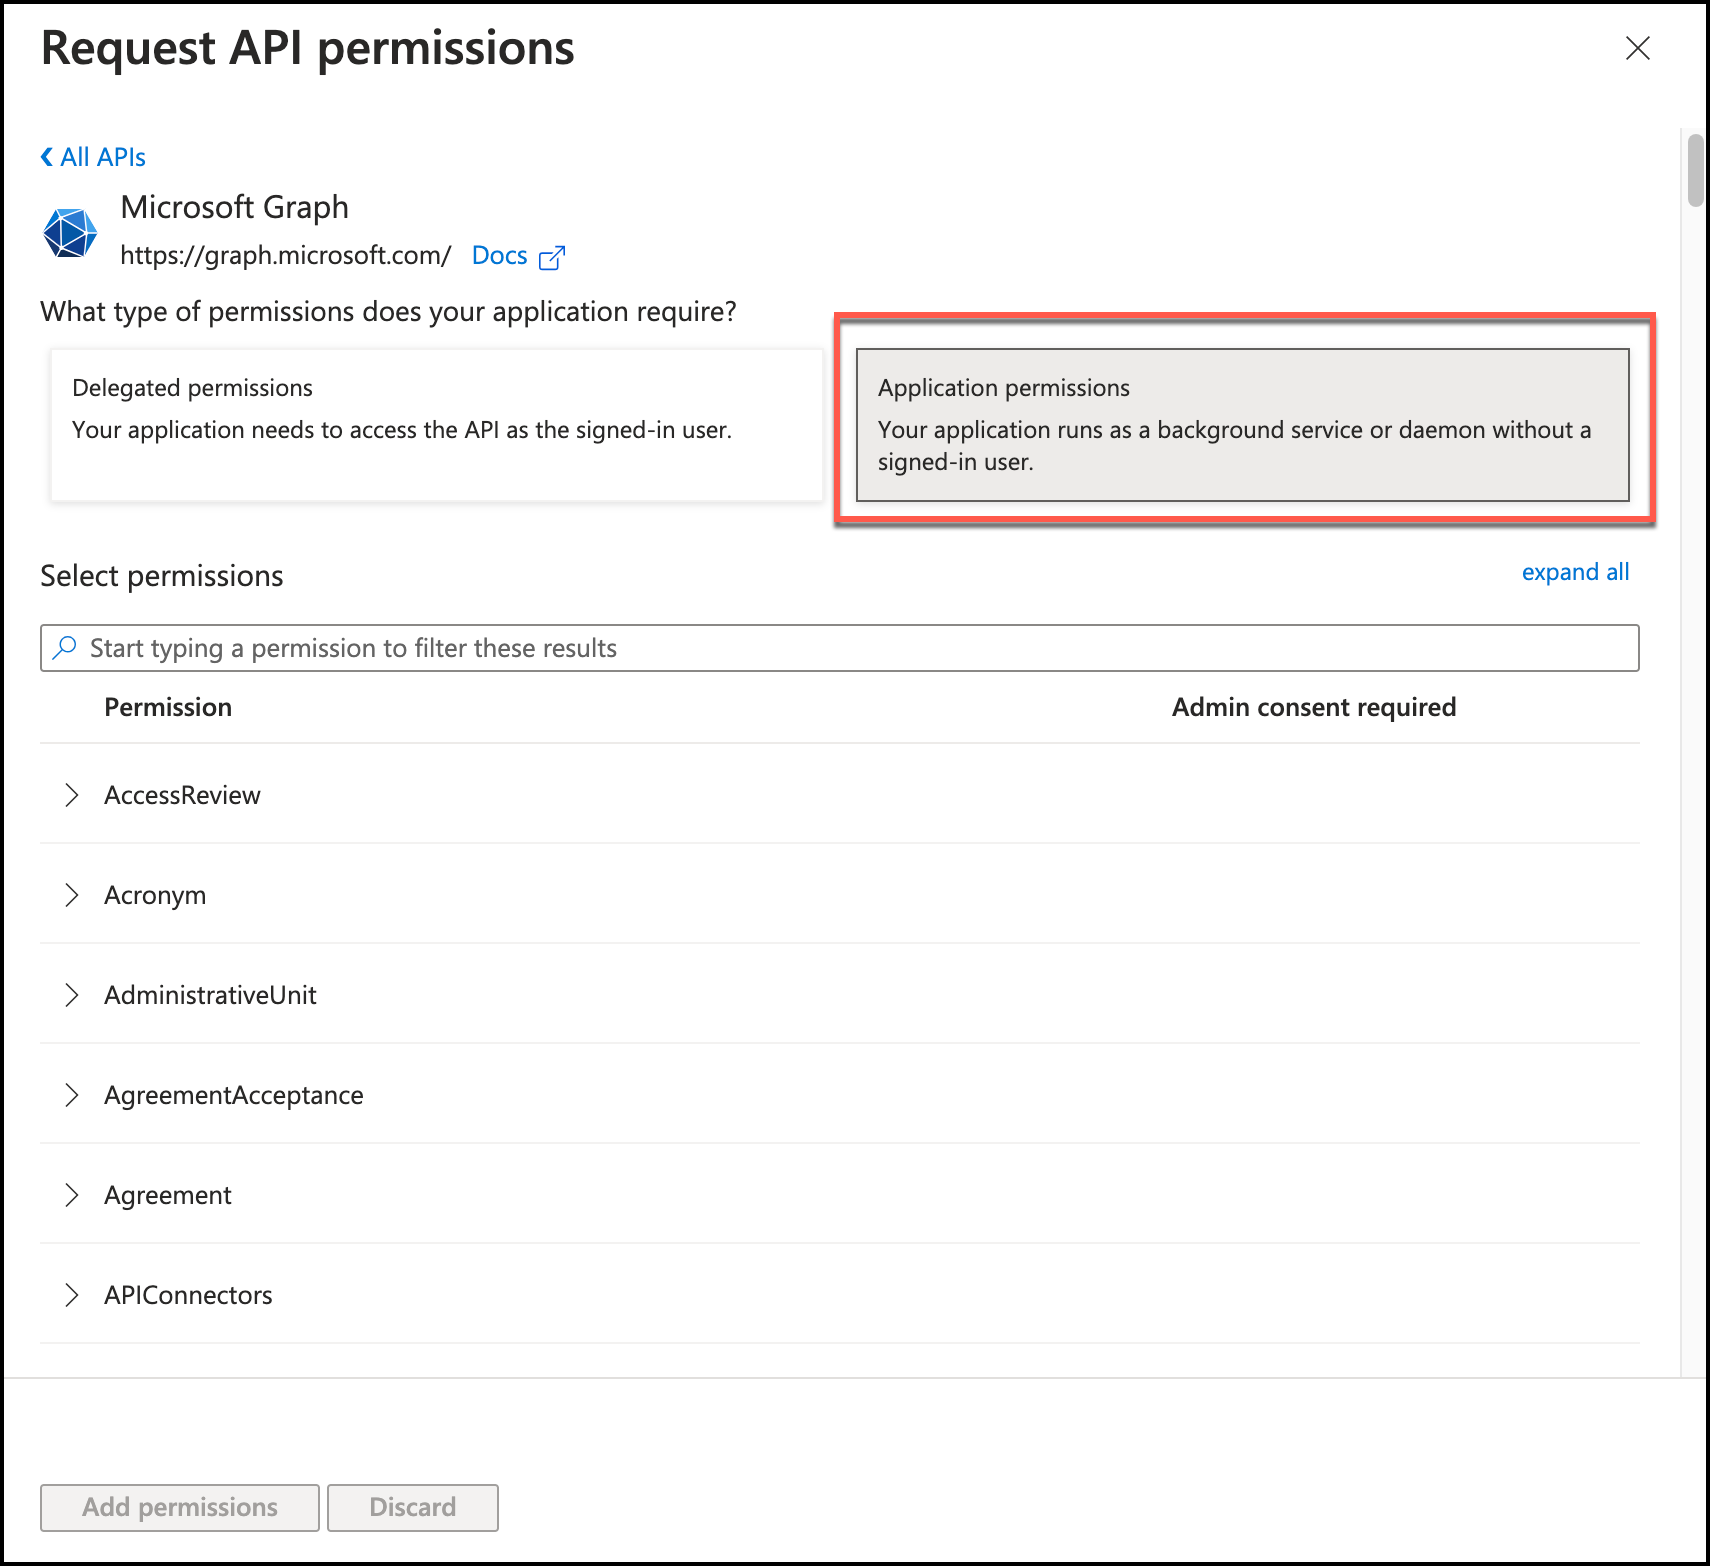
Task: Click the vertical scrollbar thumb
Action: tap(1695, 170)
